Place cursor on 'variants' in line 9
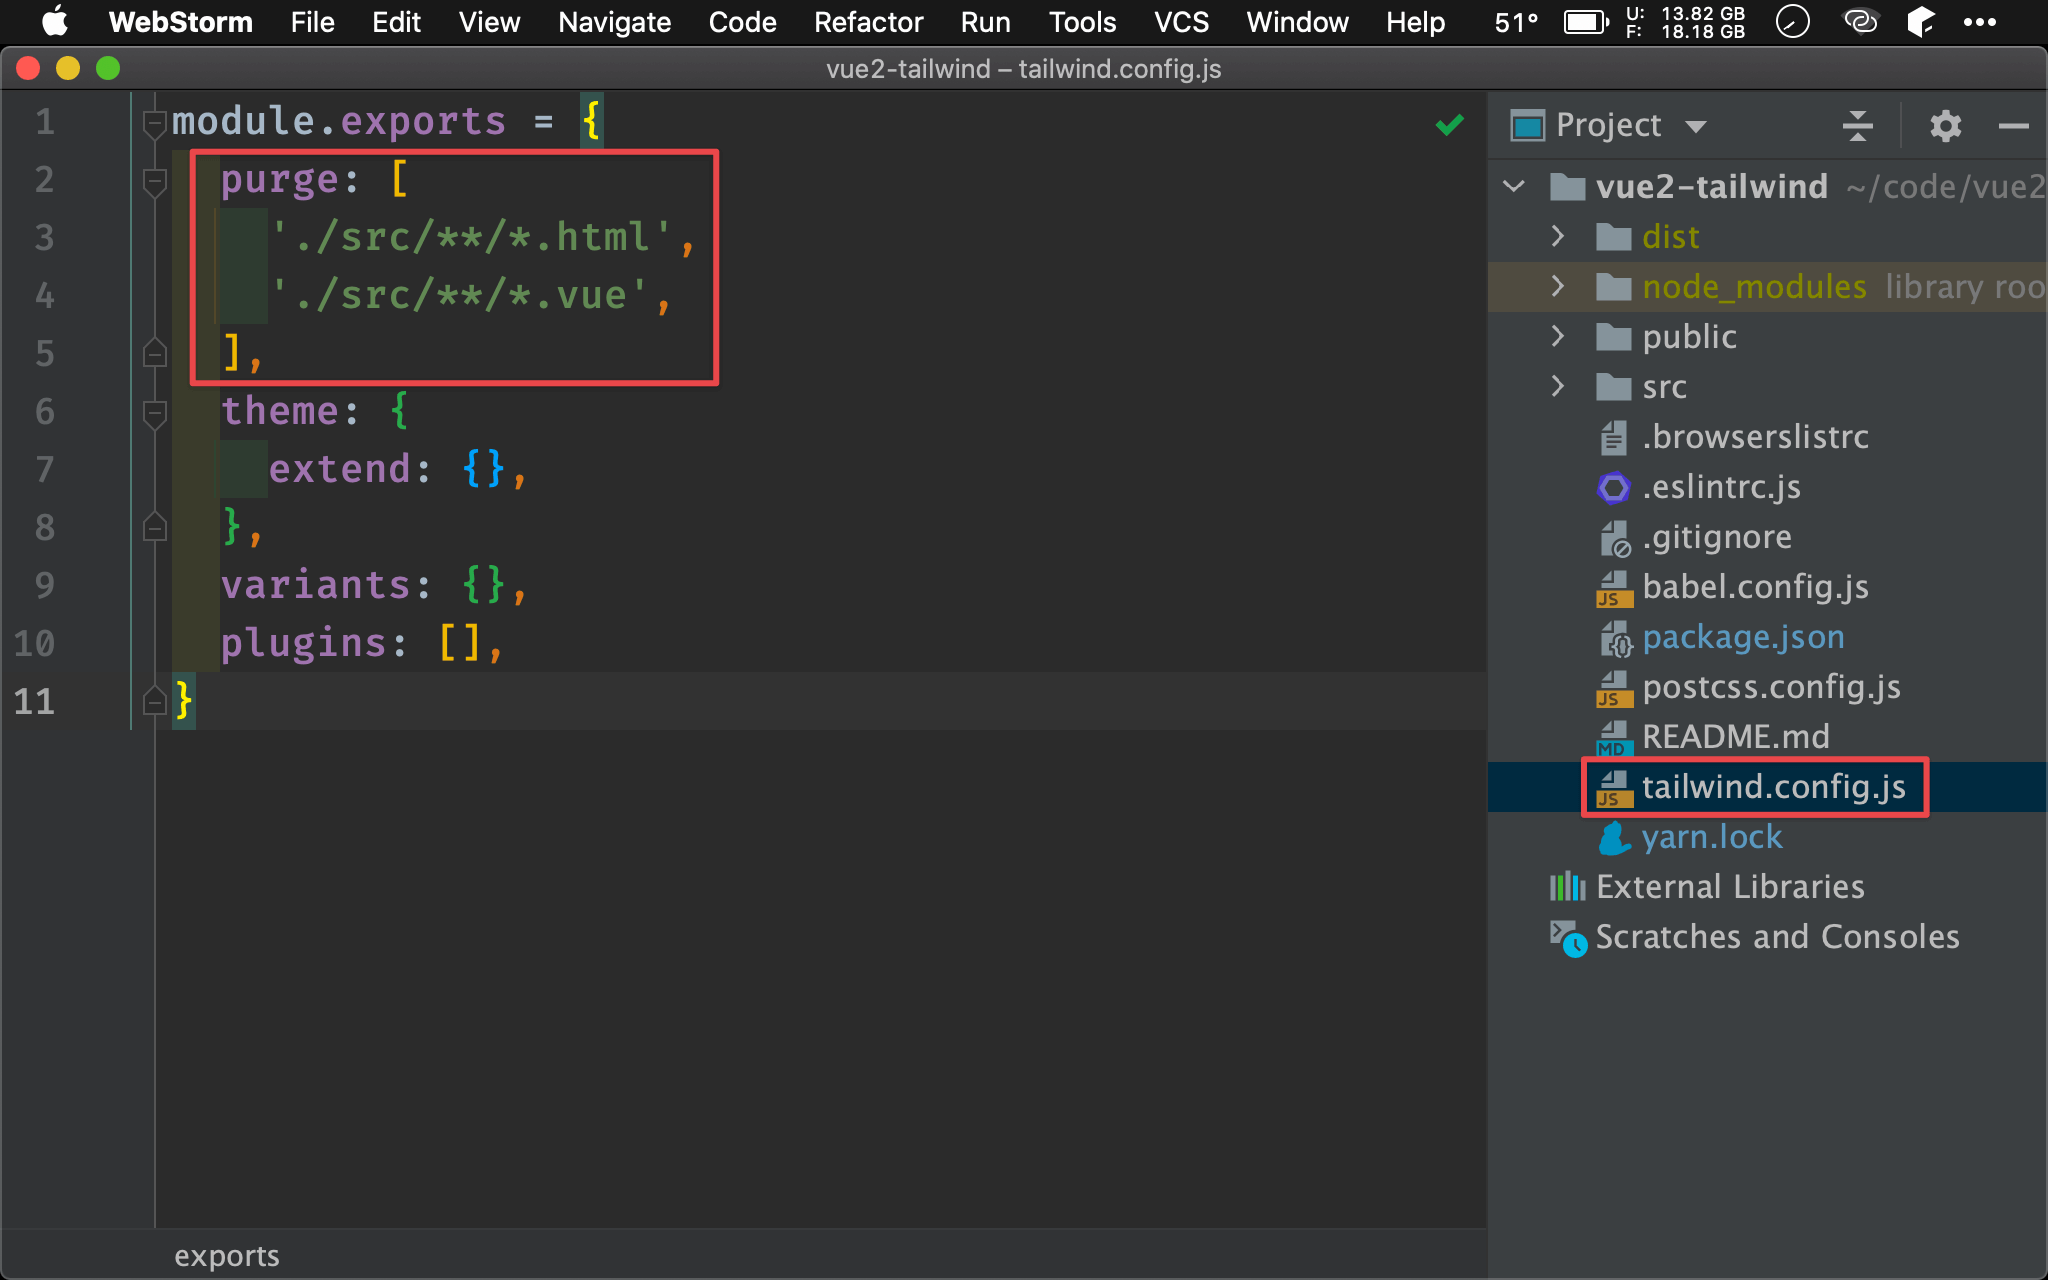Viewport: 2048px width, 1280px height. [x=316, y=586]
